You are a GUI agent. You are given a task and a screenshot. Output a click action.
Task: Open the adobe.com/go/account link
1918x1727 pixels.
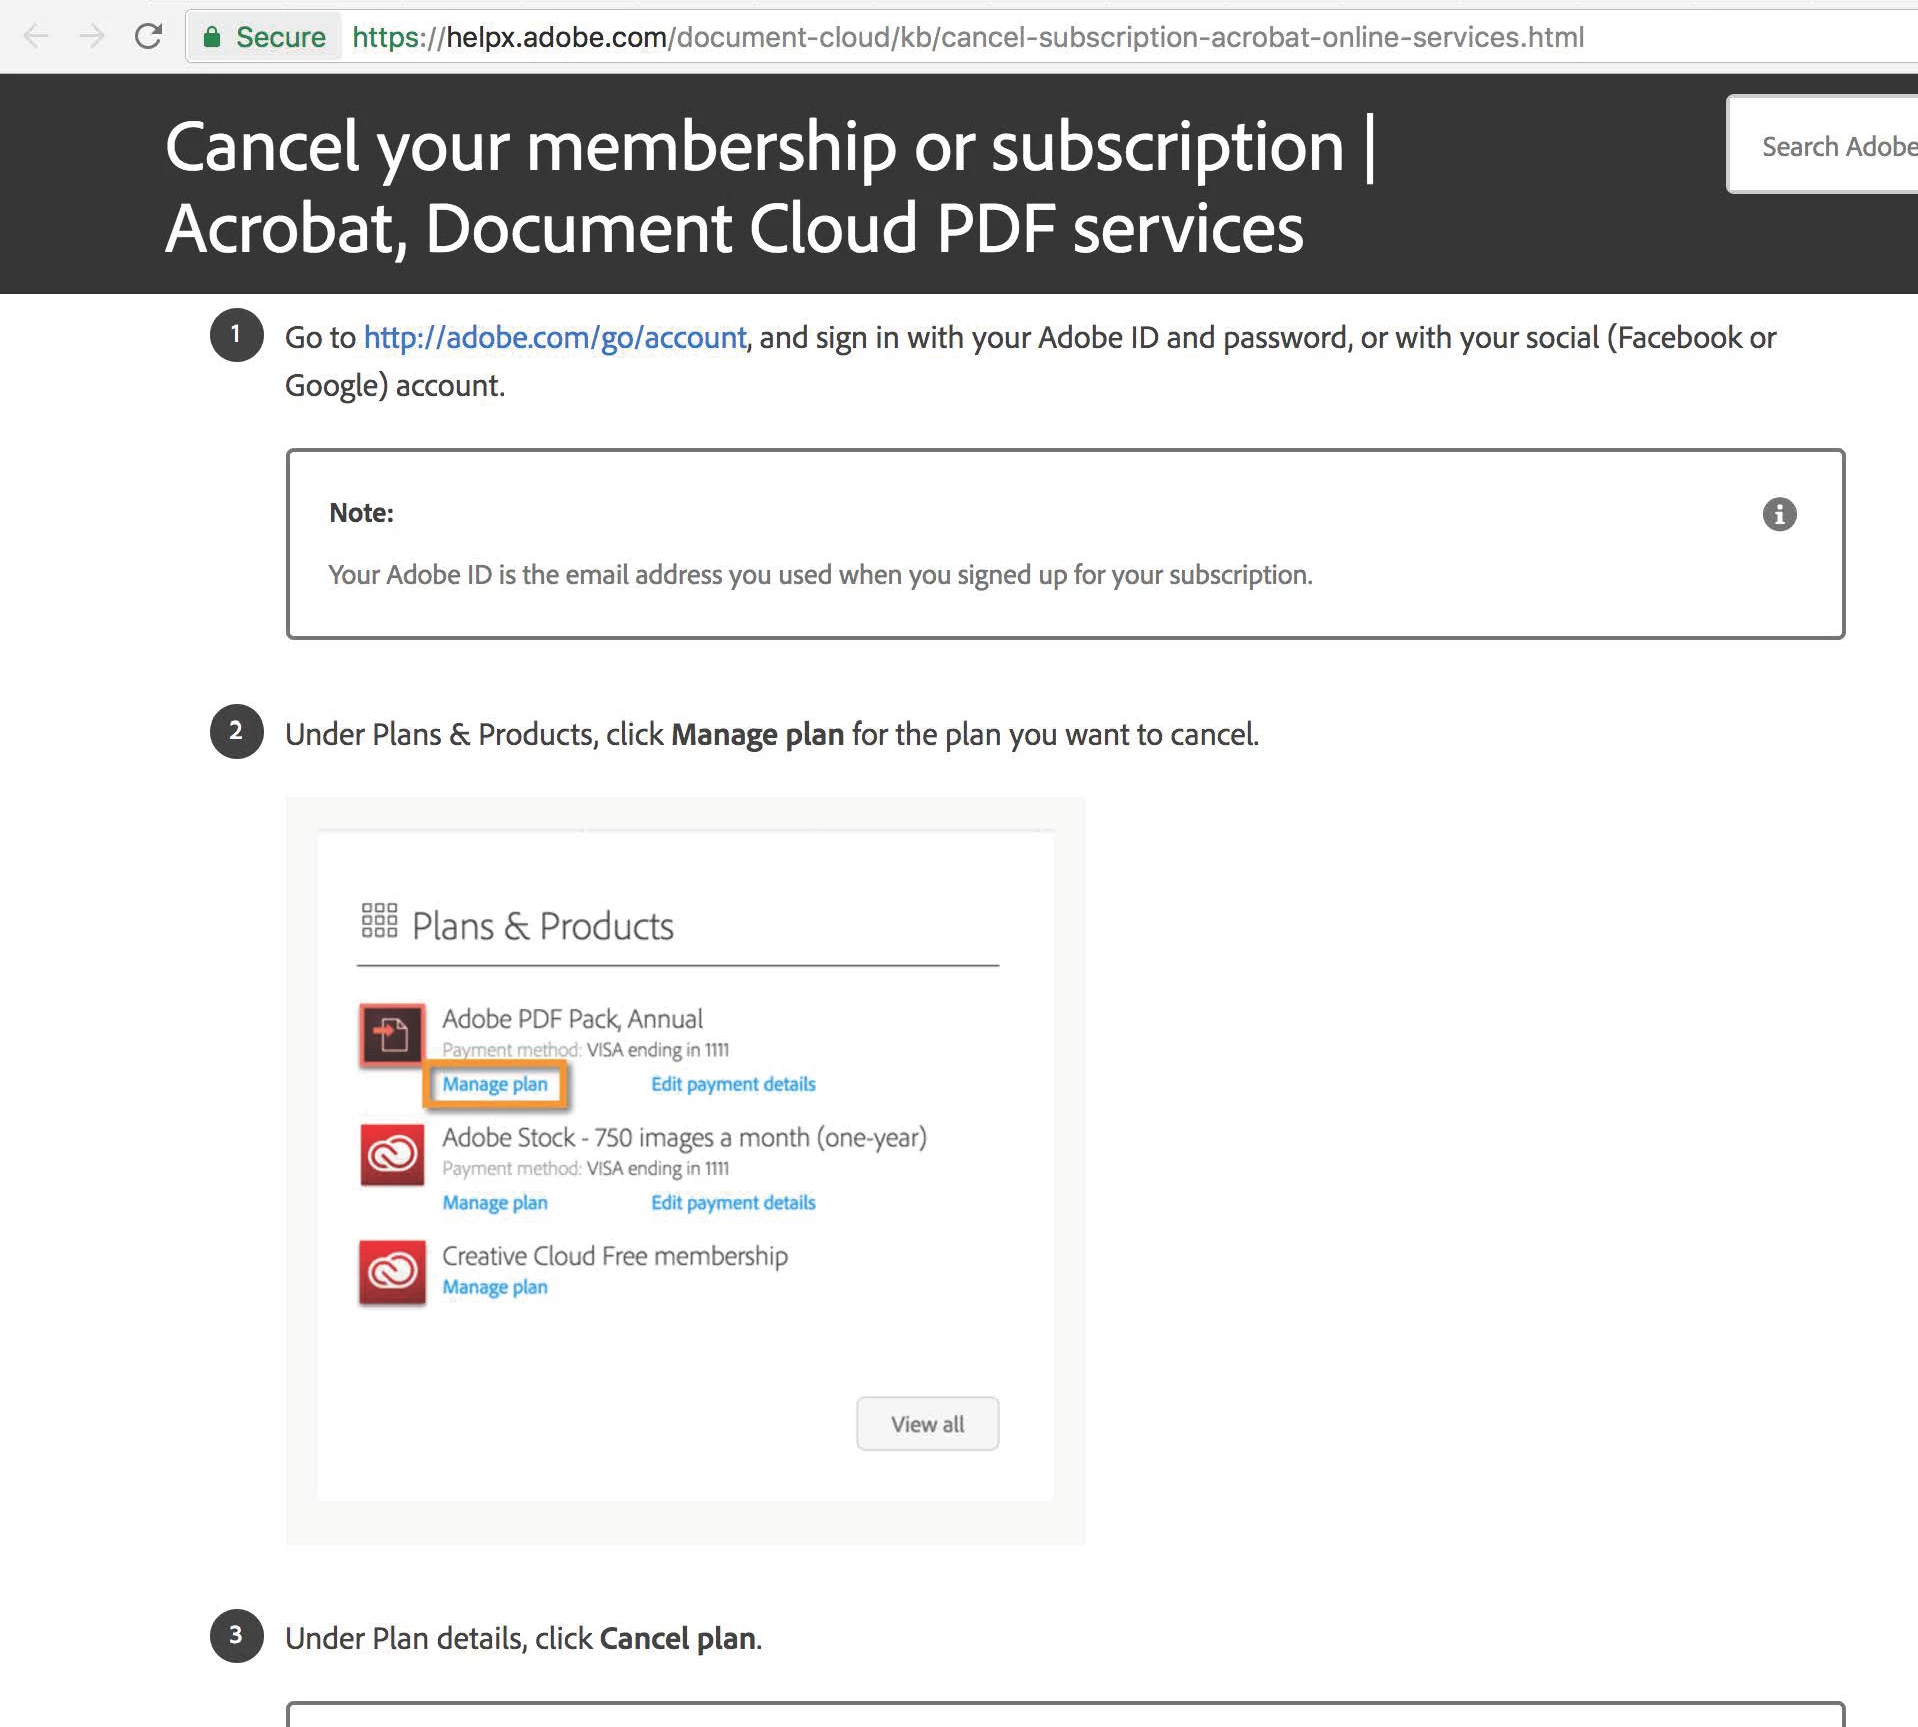point(555,338)
